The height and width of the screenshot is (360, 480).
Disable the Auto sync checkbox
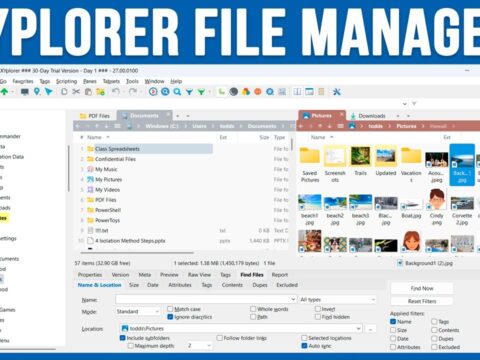coord(304,346)
